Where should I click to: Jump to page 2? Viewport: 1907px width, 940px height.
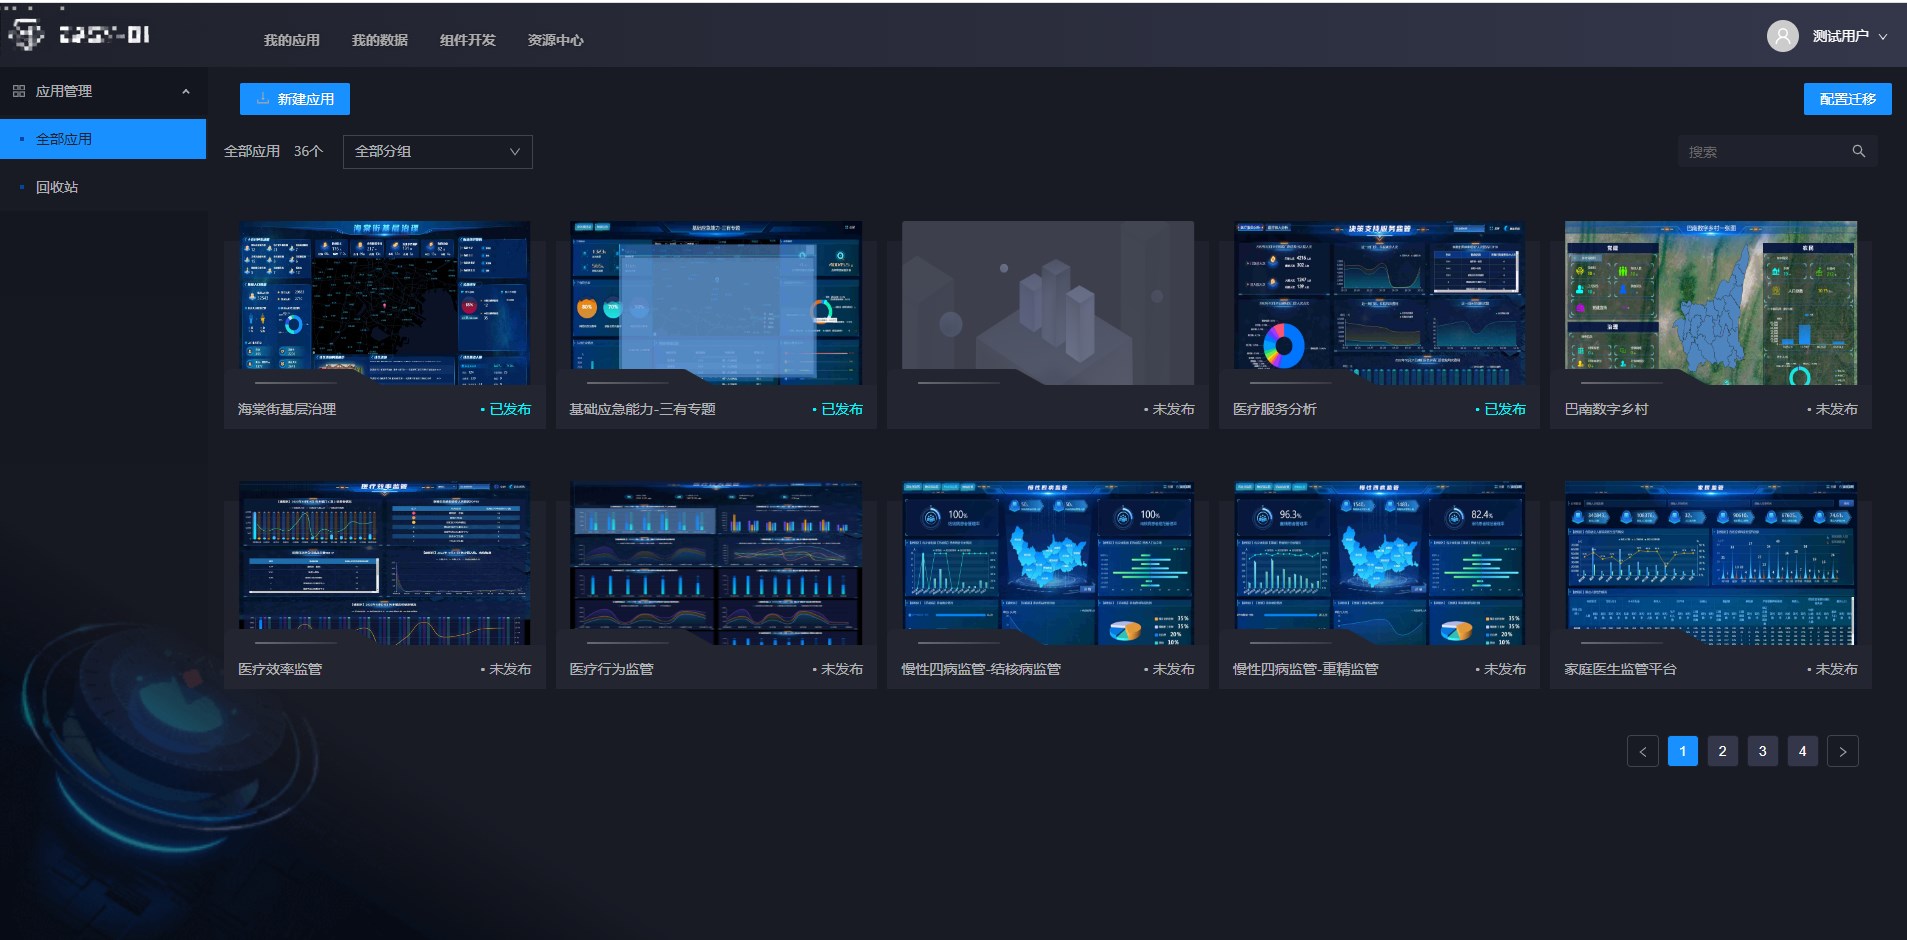(1722, 751)
